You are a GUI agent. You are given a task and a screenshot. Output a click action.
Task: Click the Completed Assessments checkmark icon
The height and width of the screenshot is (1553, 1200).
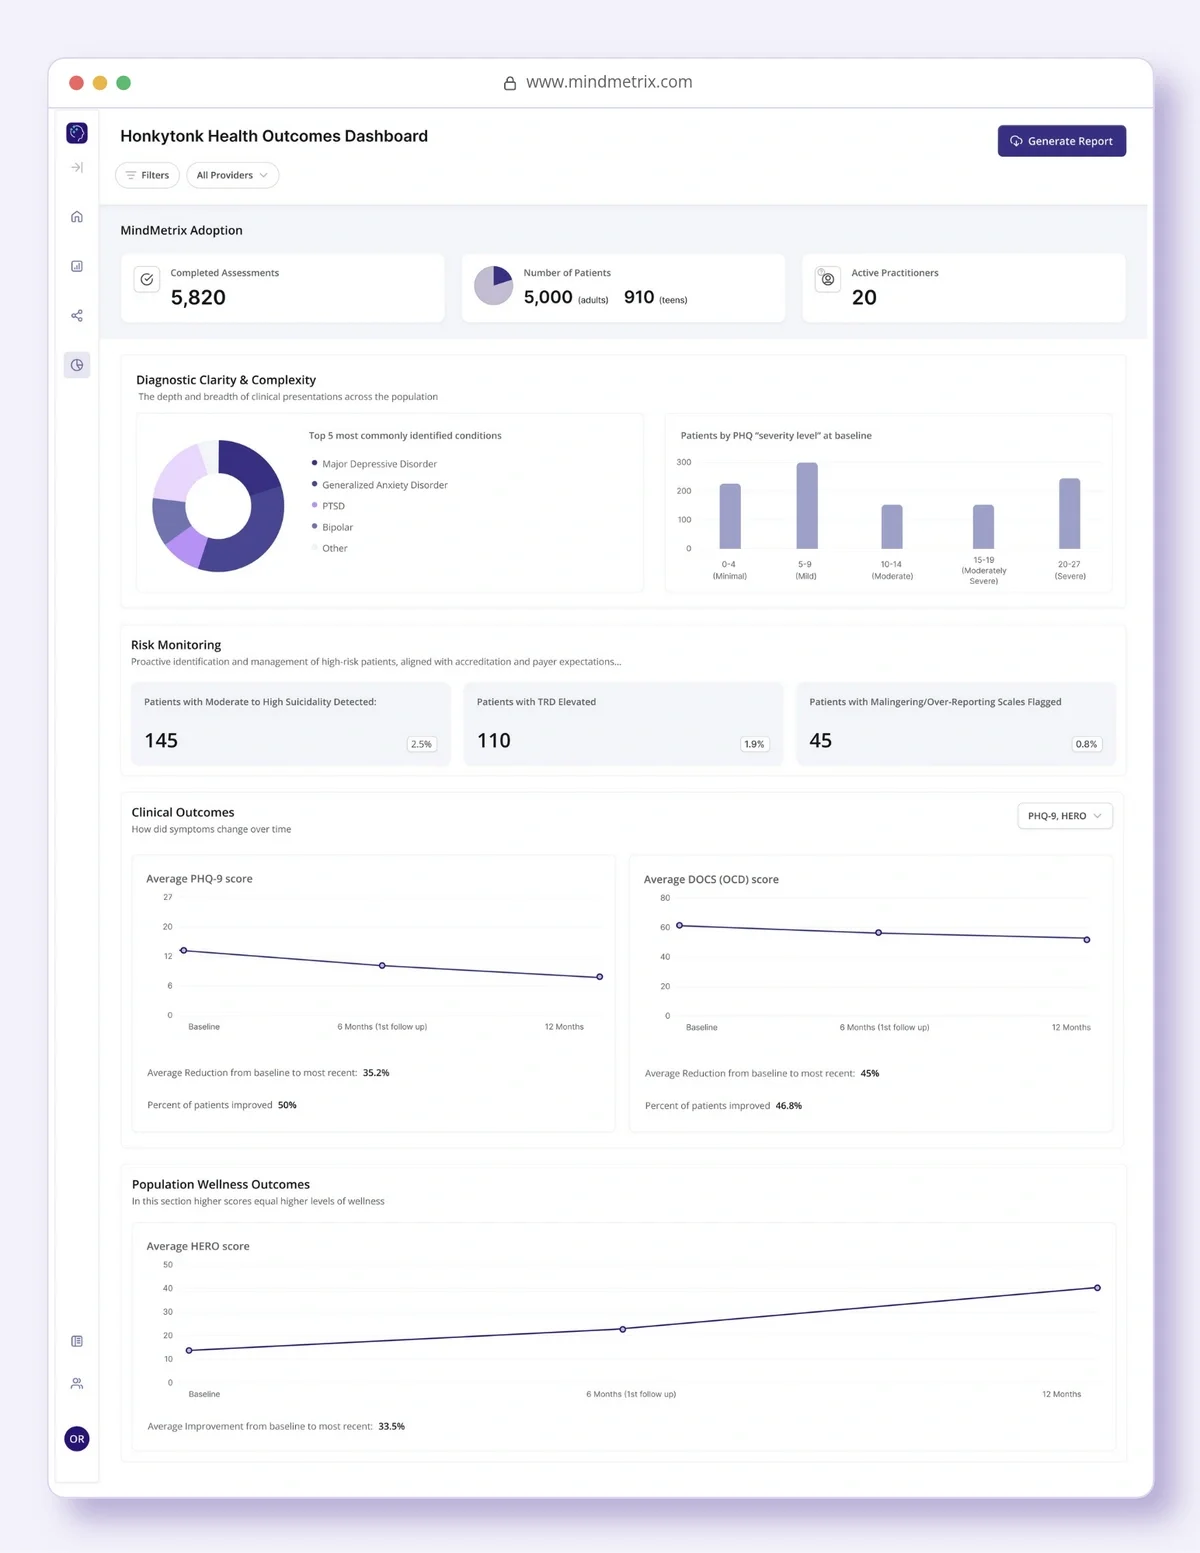coord(147,280)
